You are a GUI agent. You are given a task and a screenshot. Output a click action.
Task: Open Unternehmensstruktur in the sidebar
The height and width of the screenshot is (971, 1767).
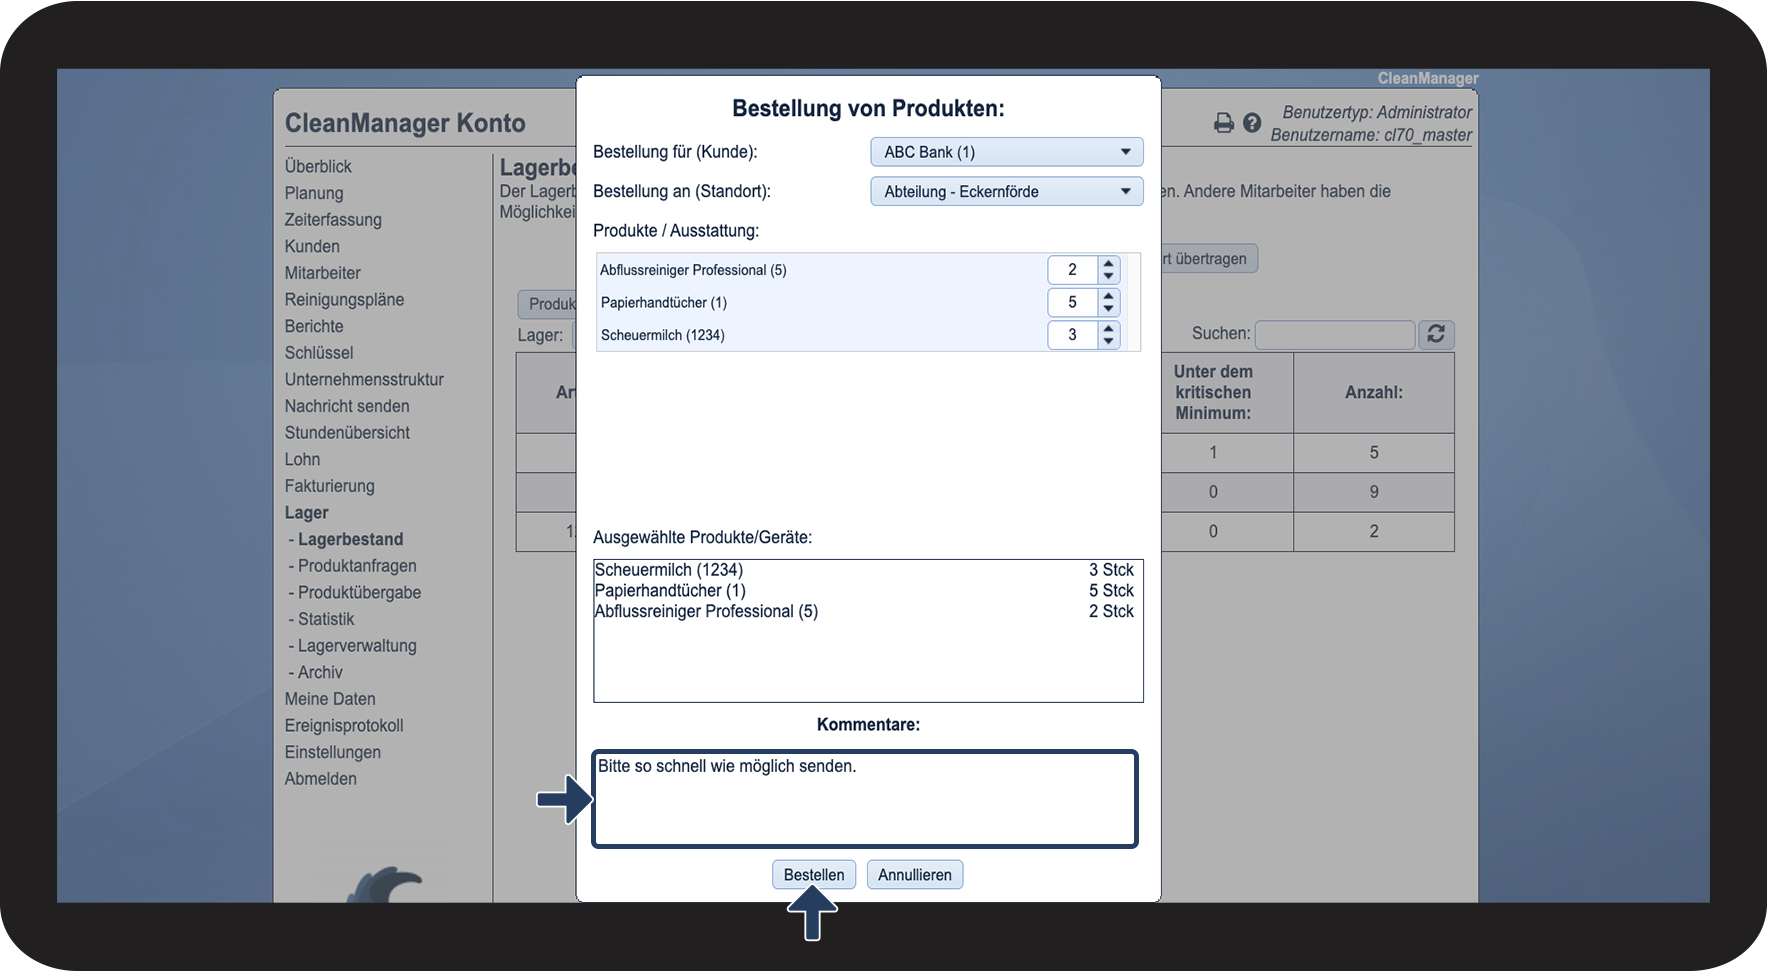coord(364,379)
